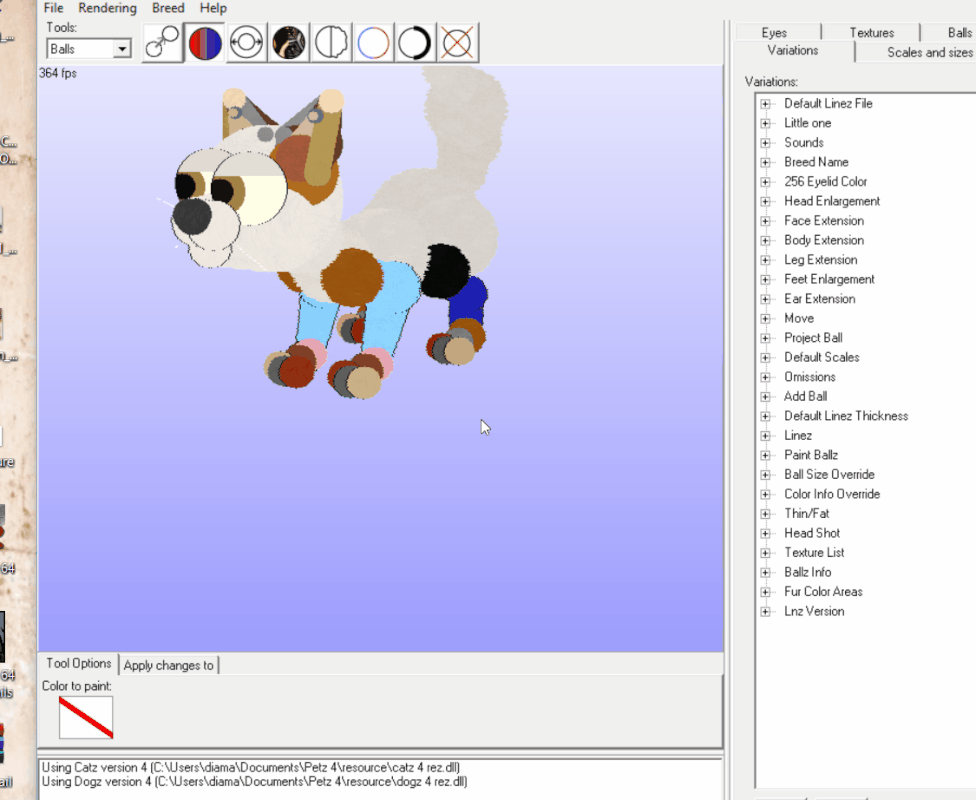Select the move ball tool icon
976x800 pixels.
(x=162, y=43)
